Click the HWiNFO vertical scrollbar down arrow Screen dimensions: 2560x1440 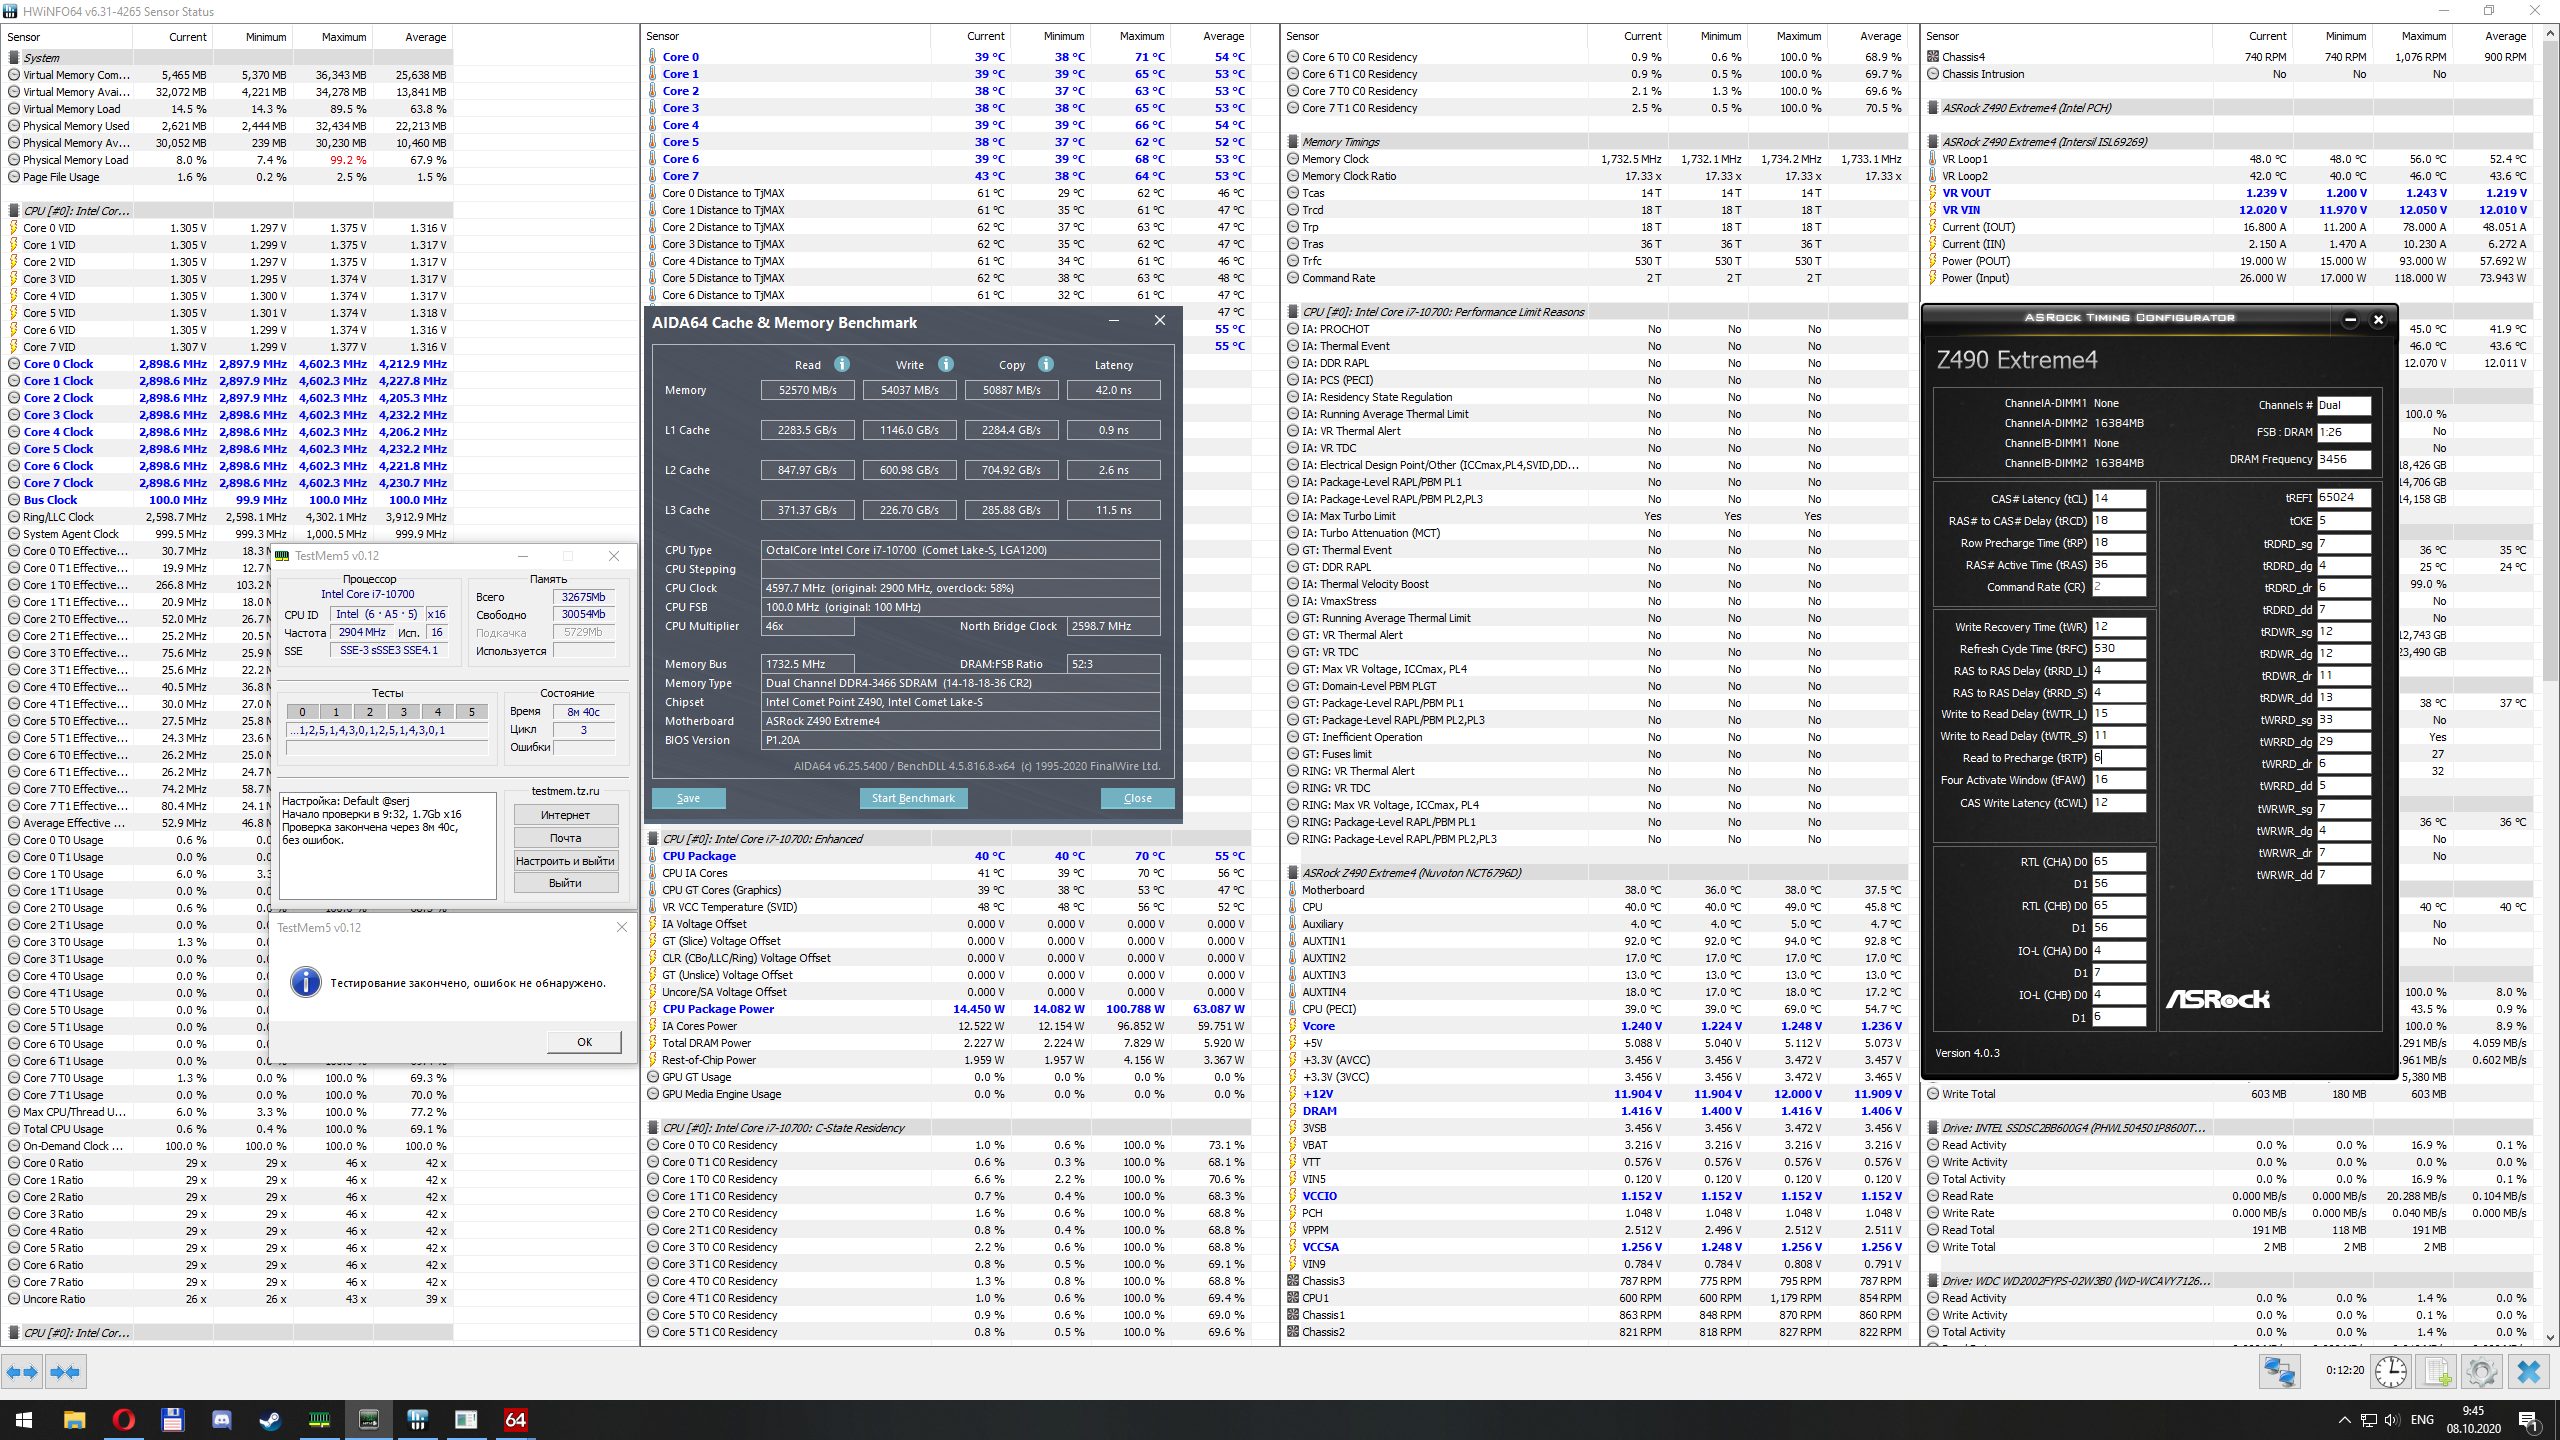pos(2550,1337)
